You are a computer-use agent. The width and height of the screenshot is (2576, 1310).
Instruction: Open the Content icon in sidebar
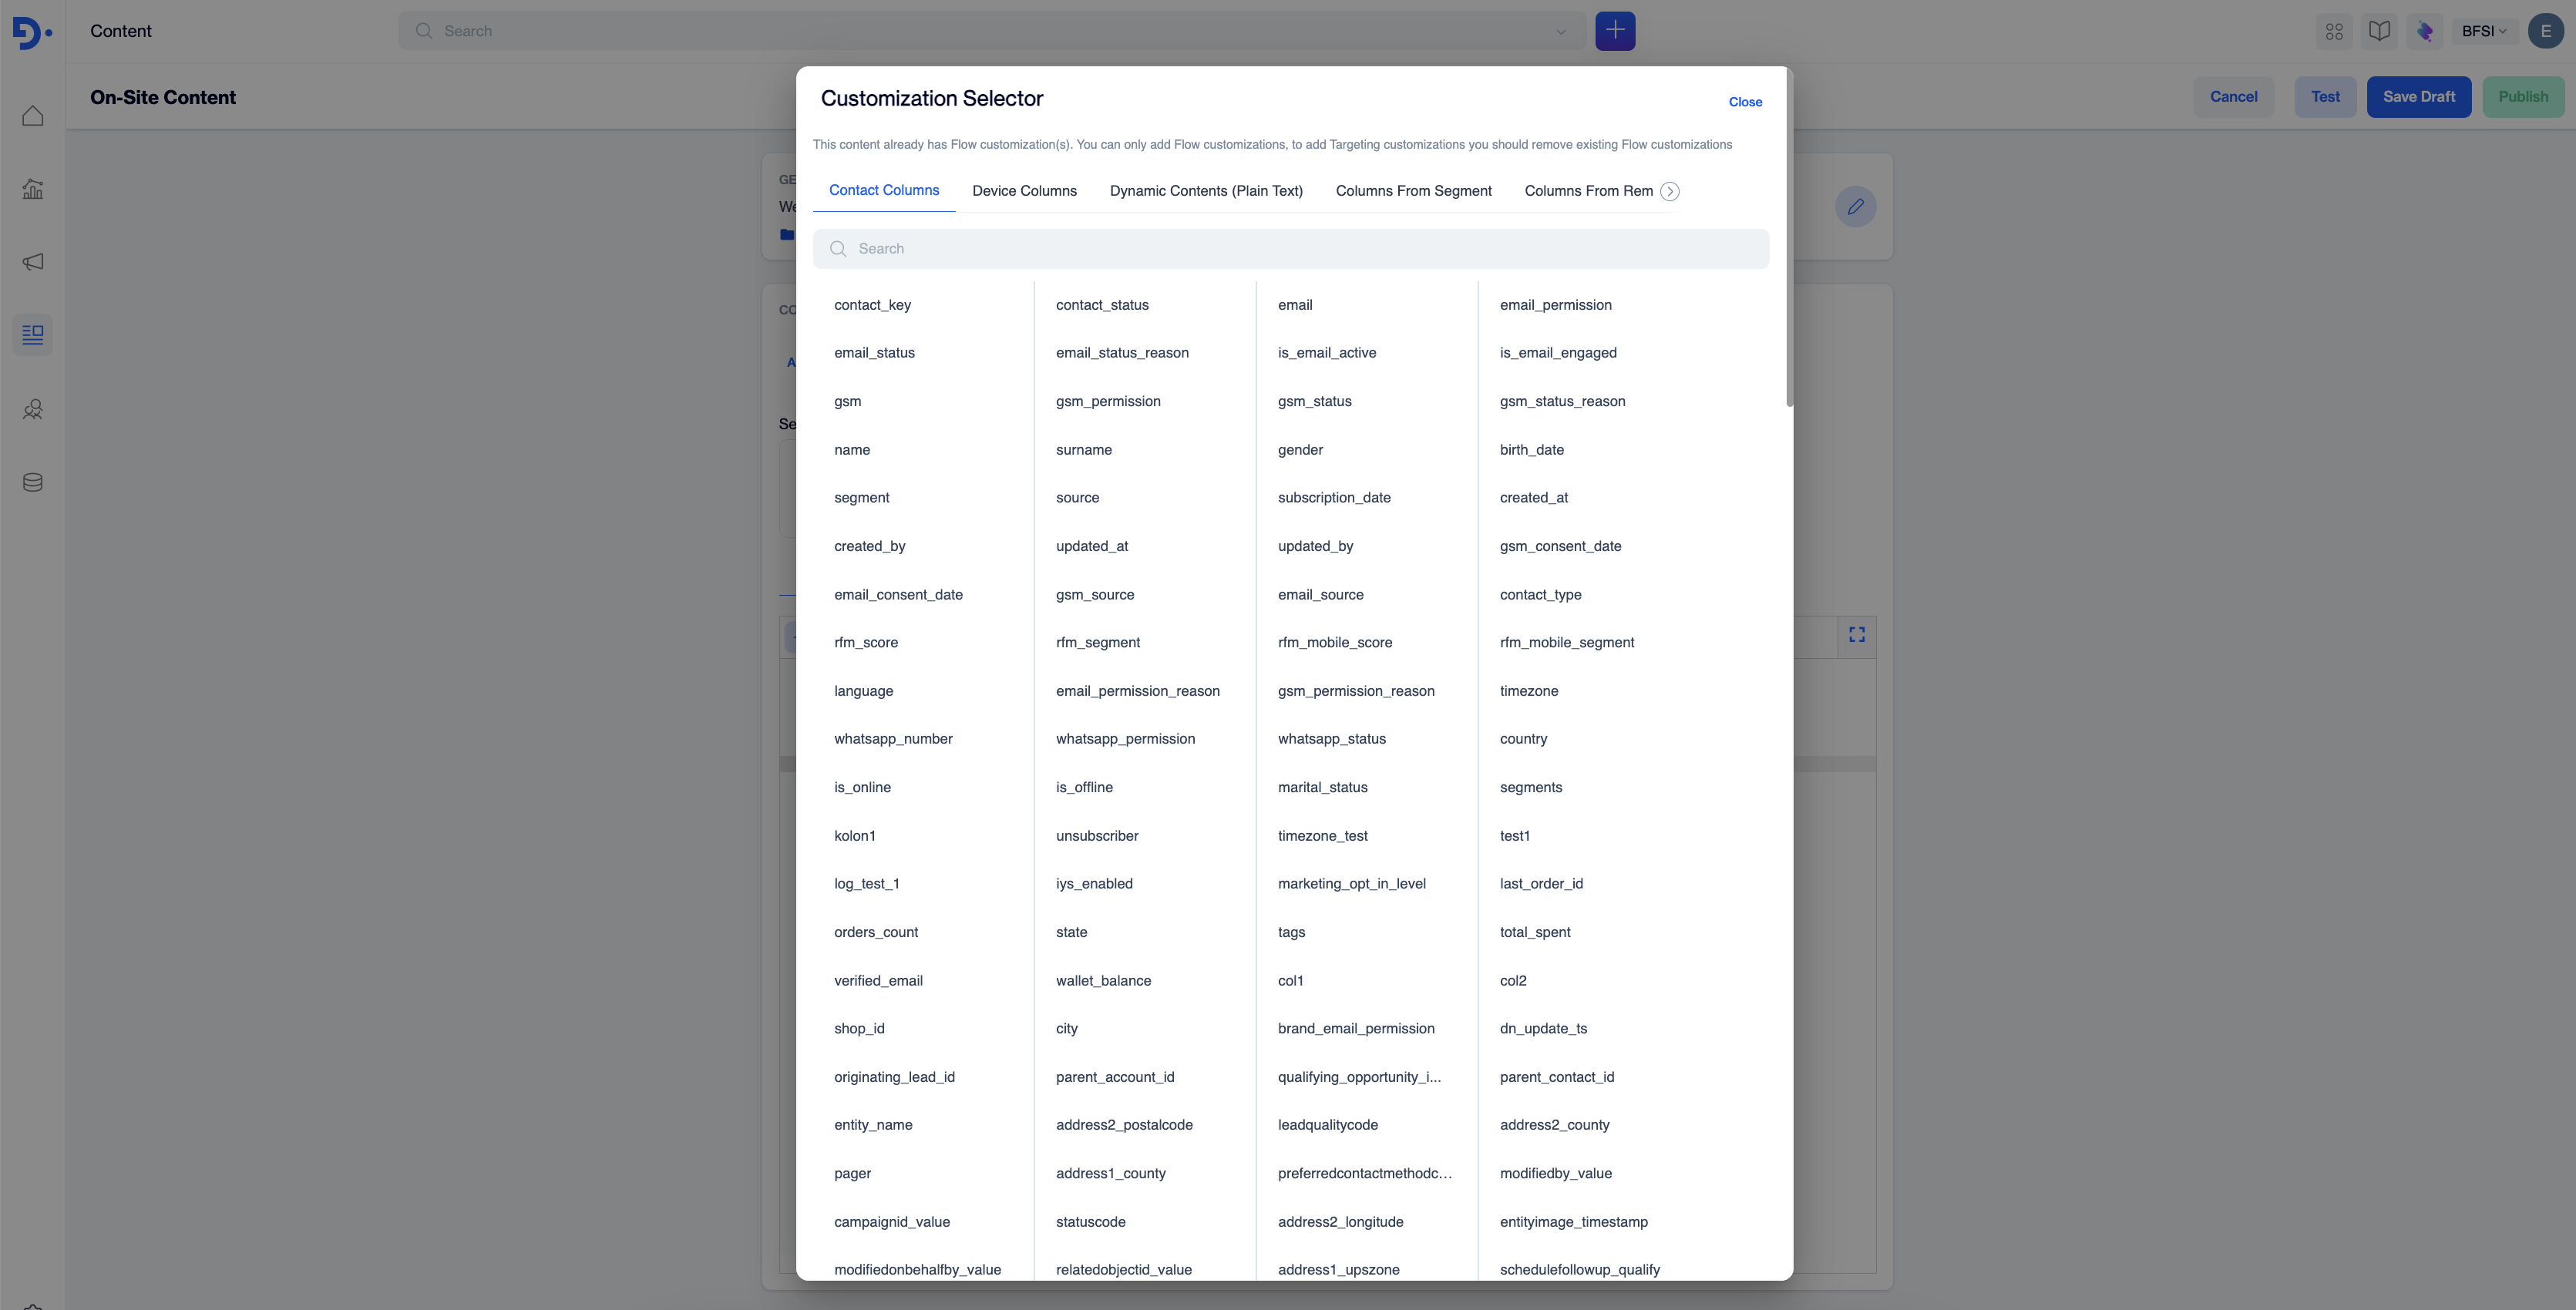pos(33,335)
